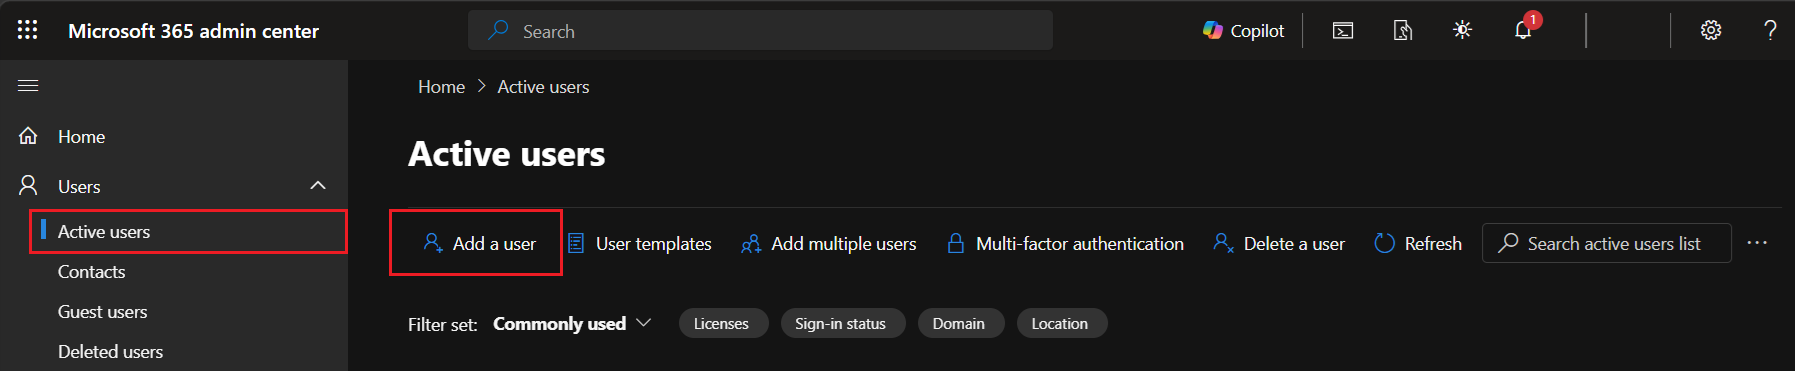Open the more actions ellipsis menu

pyautogui.click(x=1757, y=243)
